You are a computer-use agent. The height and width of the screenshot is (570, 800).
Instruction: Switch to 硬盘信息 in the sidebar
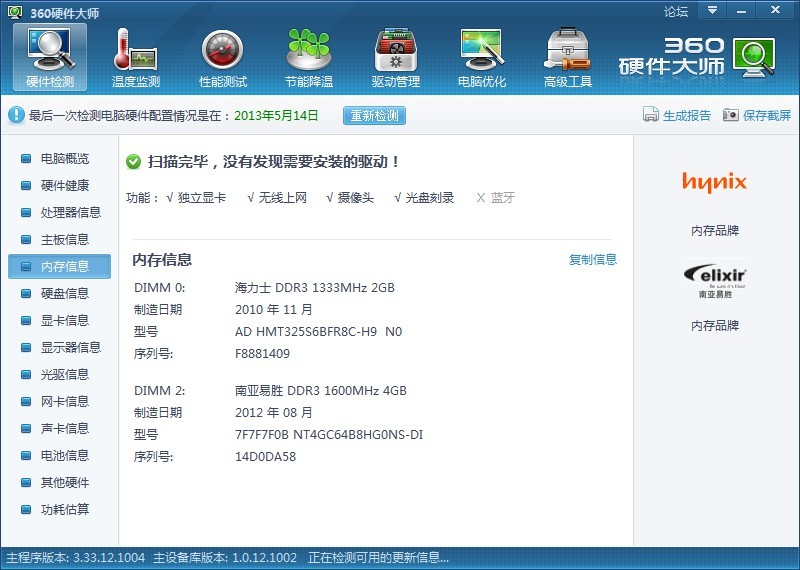(x=64, y=294)
